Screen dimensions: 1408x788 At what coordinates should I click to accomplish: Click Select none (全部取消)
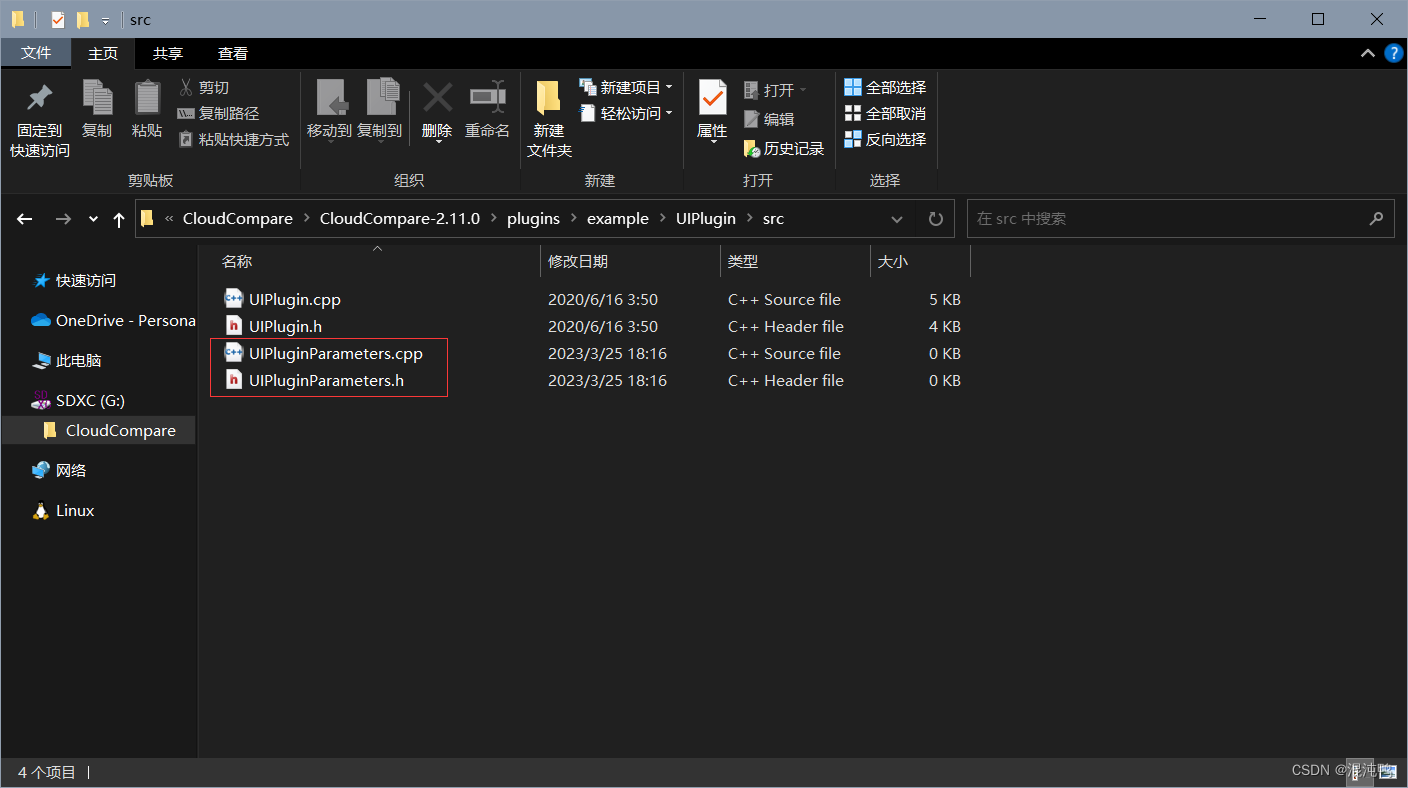point(885,113)
